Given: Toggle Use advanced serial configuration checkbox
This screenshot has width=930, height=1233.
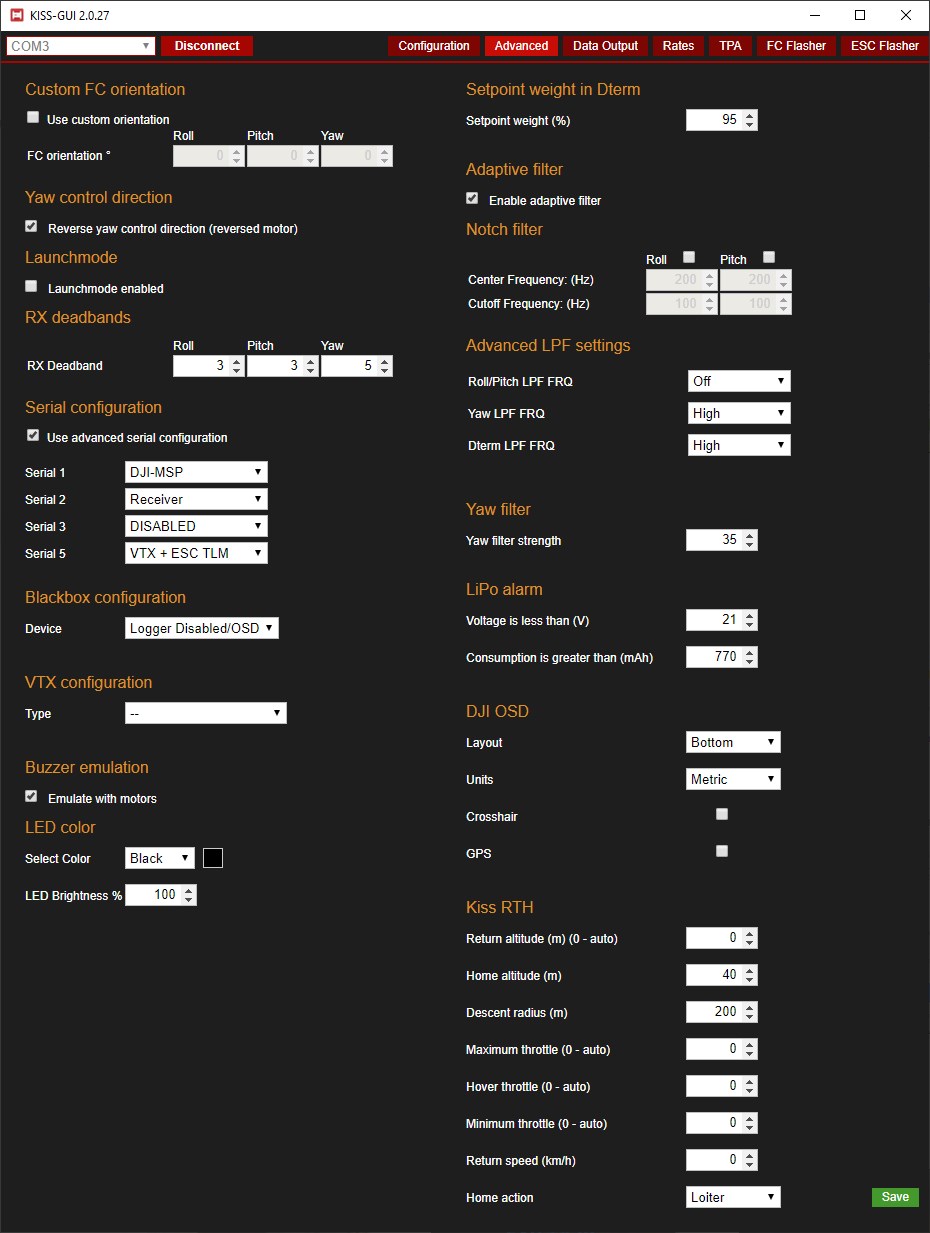Looking at the screenshot, I should click(x=33, y=436).
